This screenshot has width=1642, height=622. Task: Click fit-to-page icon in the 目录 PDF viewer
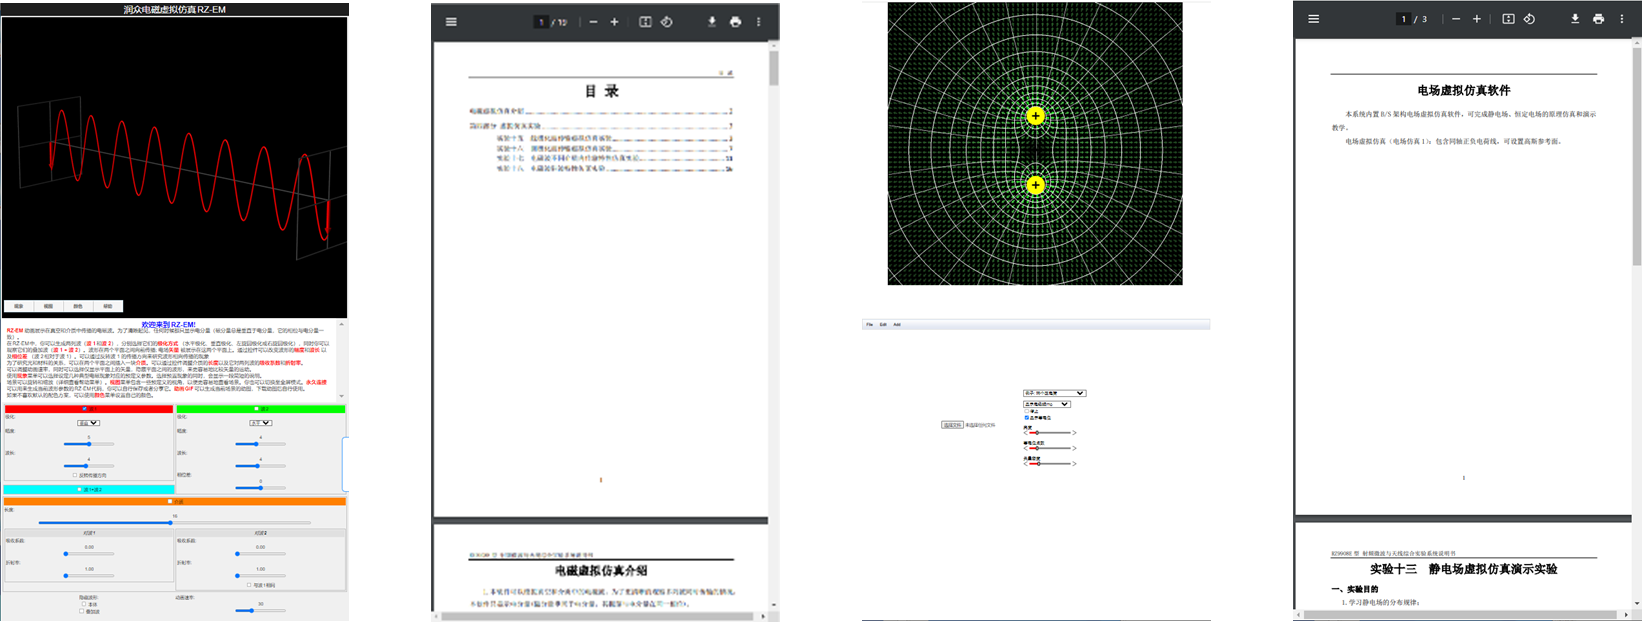(645, 22)
